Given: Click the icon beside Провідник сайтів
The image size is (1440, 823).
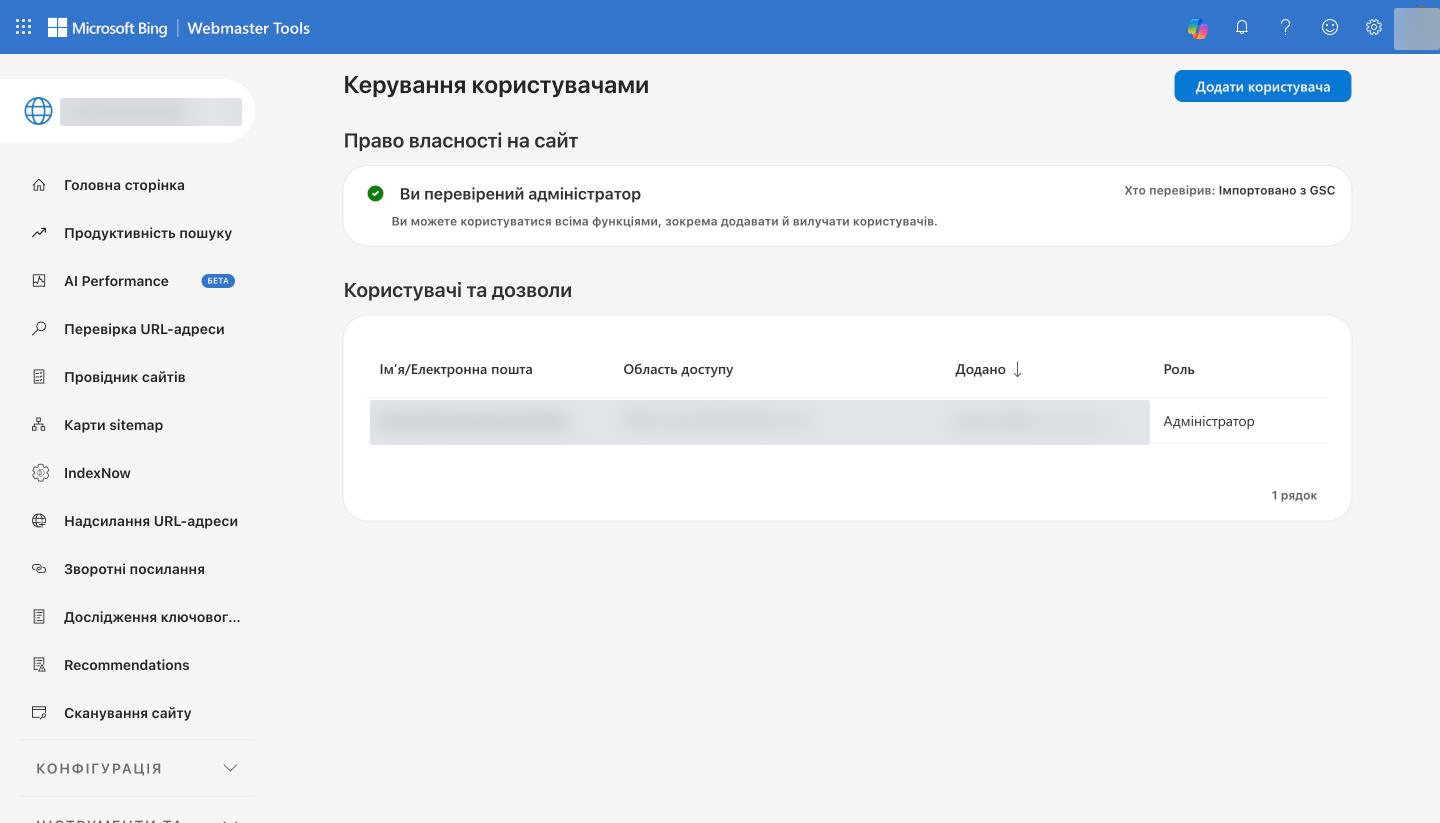Looking at the screenshot, I should click(x=39, y=377).
